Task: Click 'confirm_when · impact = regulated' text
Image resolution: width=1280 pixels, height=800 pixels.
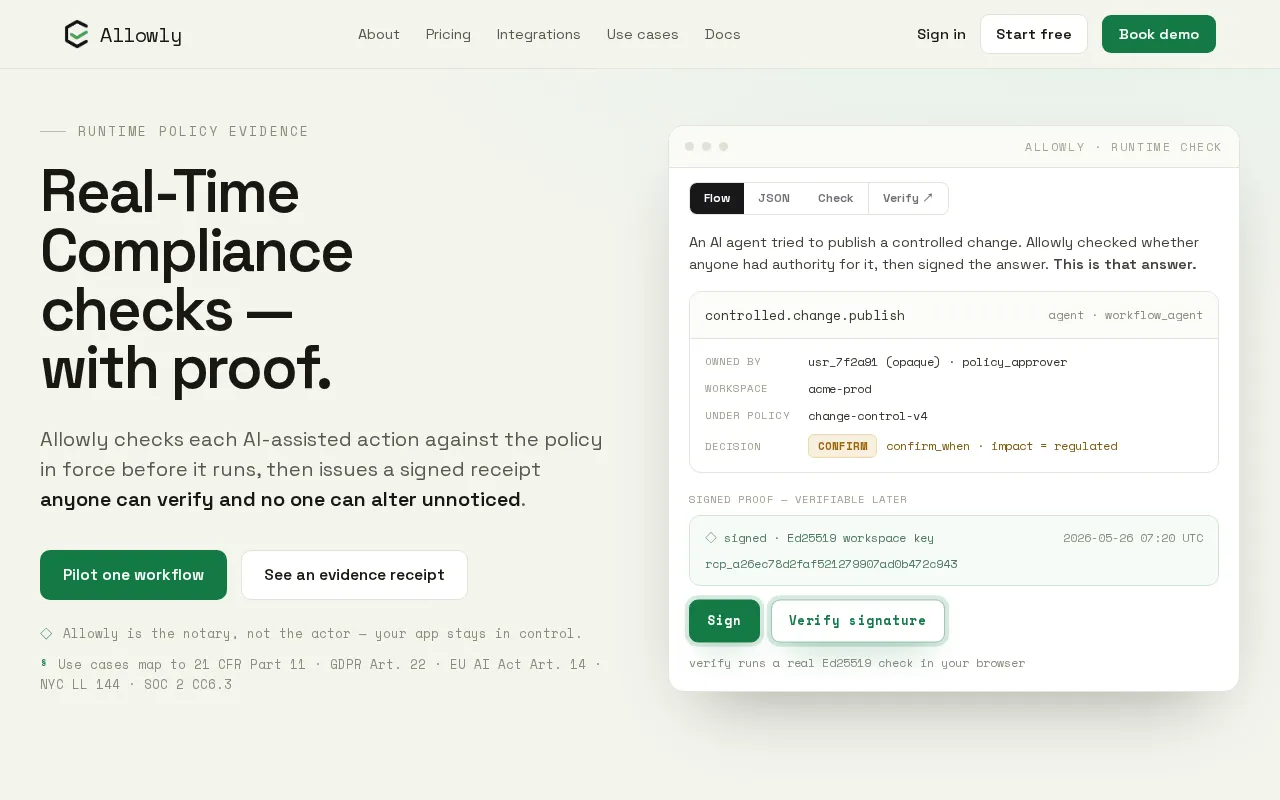Action: pos(1002,446)
